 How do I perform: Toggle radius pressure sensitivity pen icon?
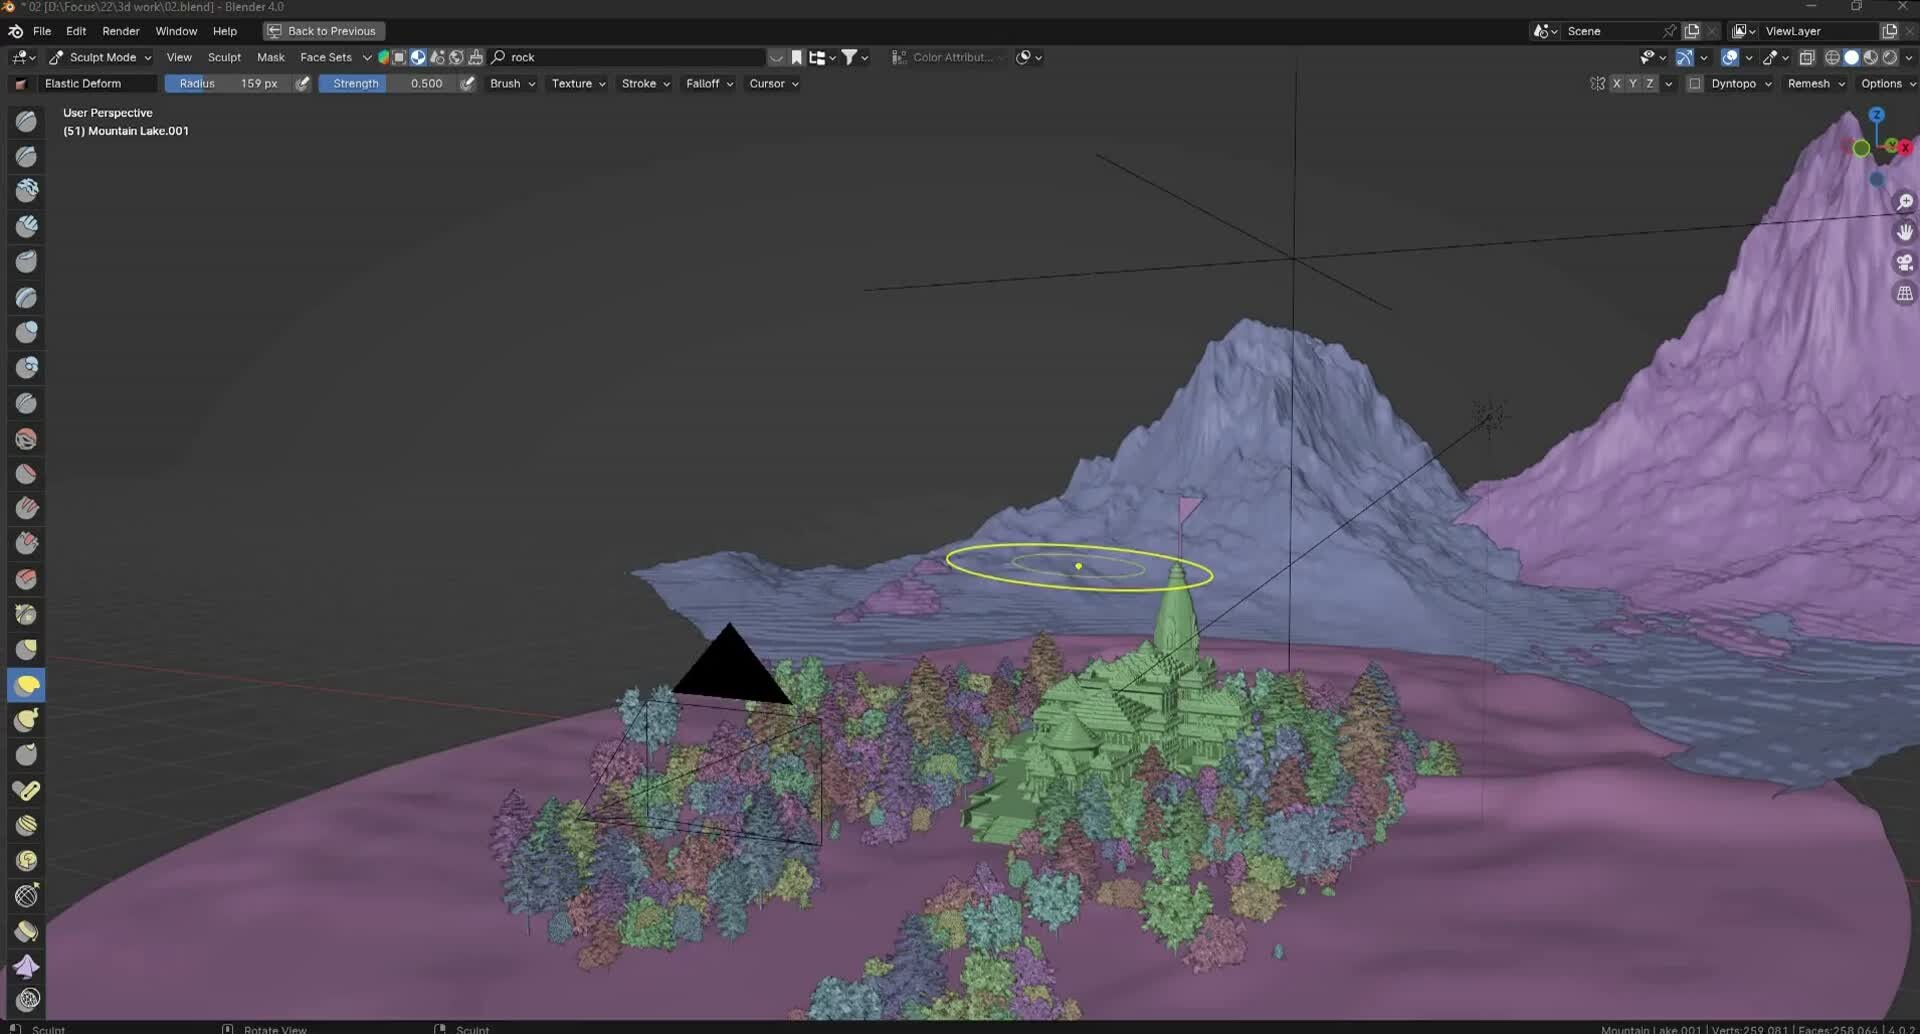[x=303, y=84]
